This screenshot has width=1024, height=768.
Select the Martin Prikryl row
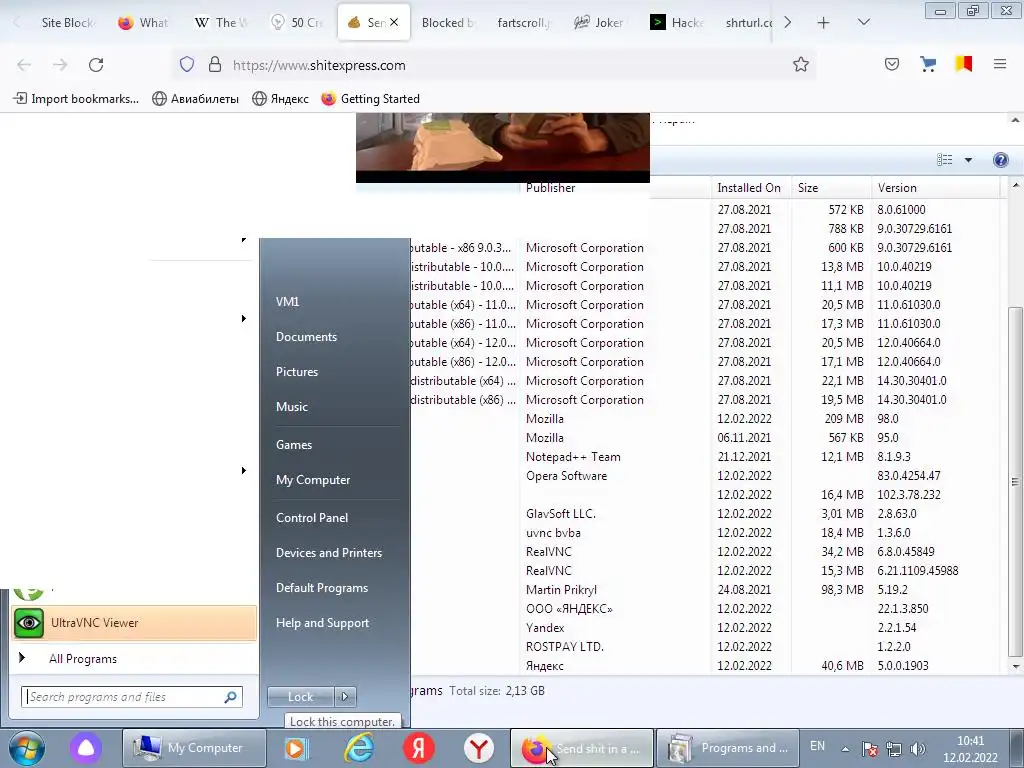[x=705, y=589]
